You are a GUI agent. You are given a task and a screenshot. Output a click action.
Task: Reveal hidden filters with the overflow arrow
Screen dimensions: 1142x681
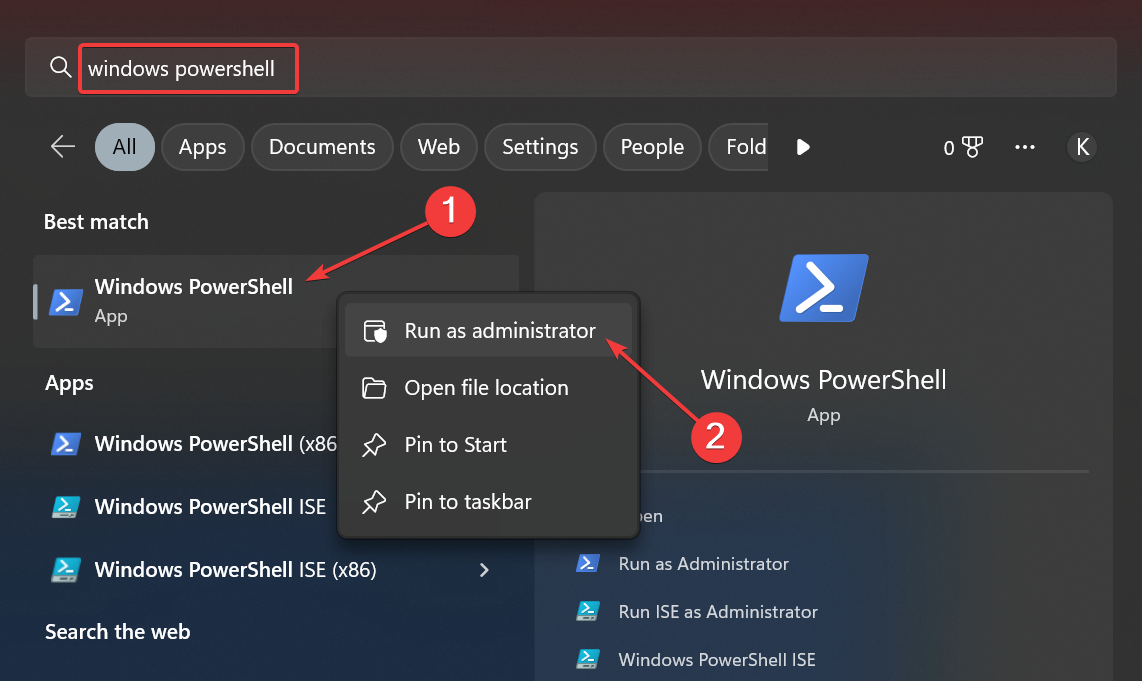803,146
